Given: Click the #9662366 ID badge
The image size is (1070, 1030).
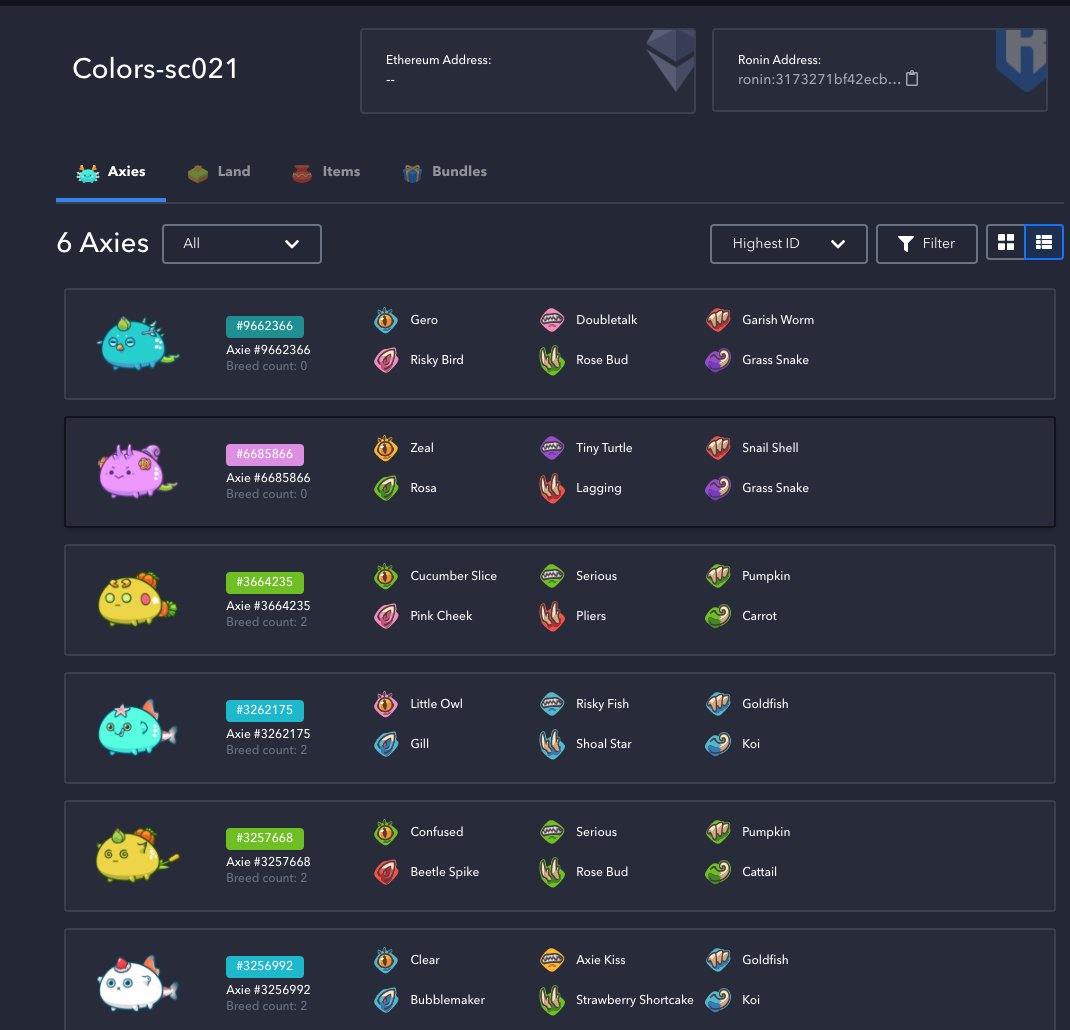Looking at the screenshot, I should [x=265, y=326].
